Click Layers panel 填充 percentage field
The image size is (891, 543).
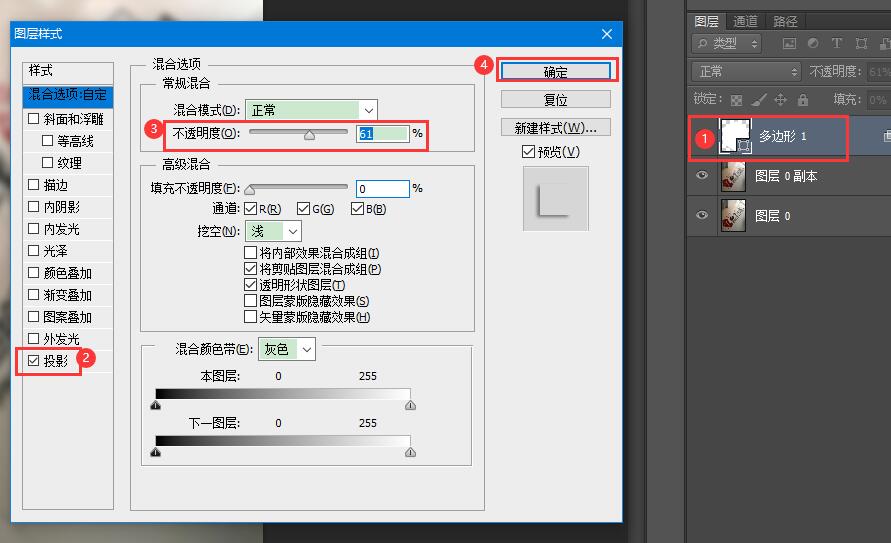click(878, 100)
